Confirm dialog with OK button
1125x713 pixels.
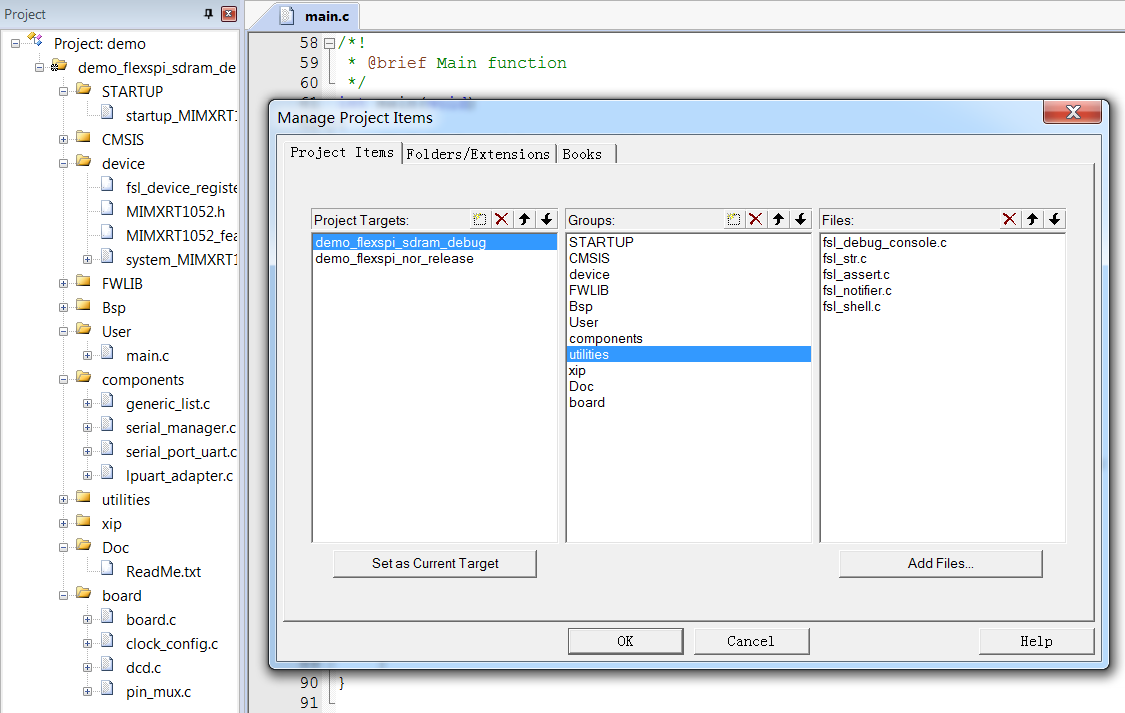point(625,641)
